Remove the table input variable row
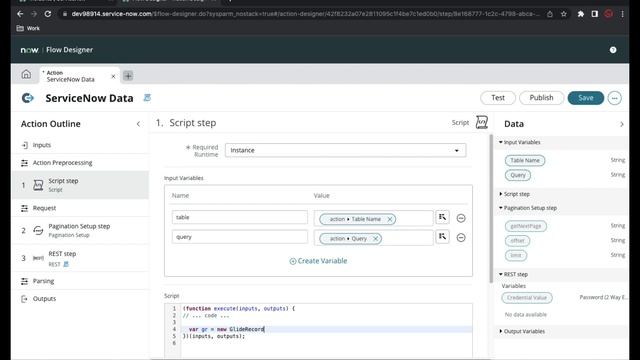Screen dimensions: 640x360 click(461, 218)
